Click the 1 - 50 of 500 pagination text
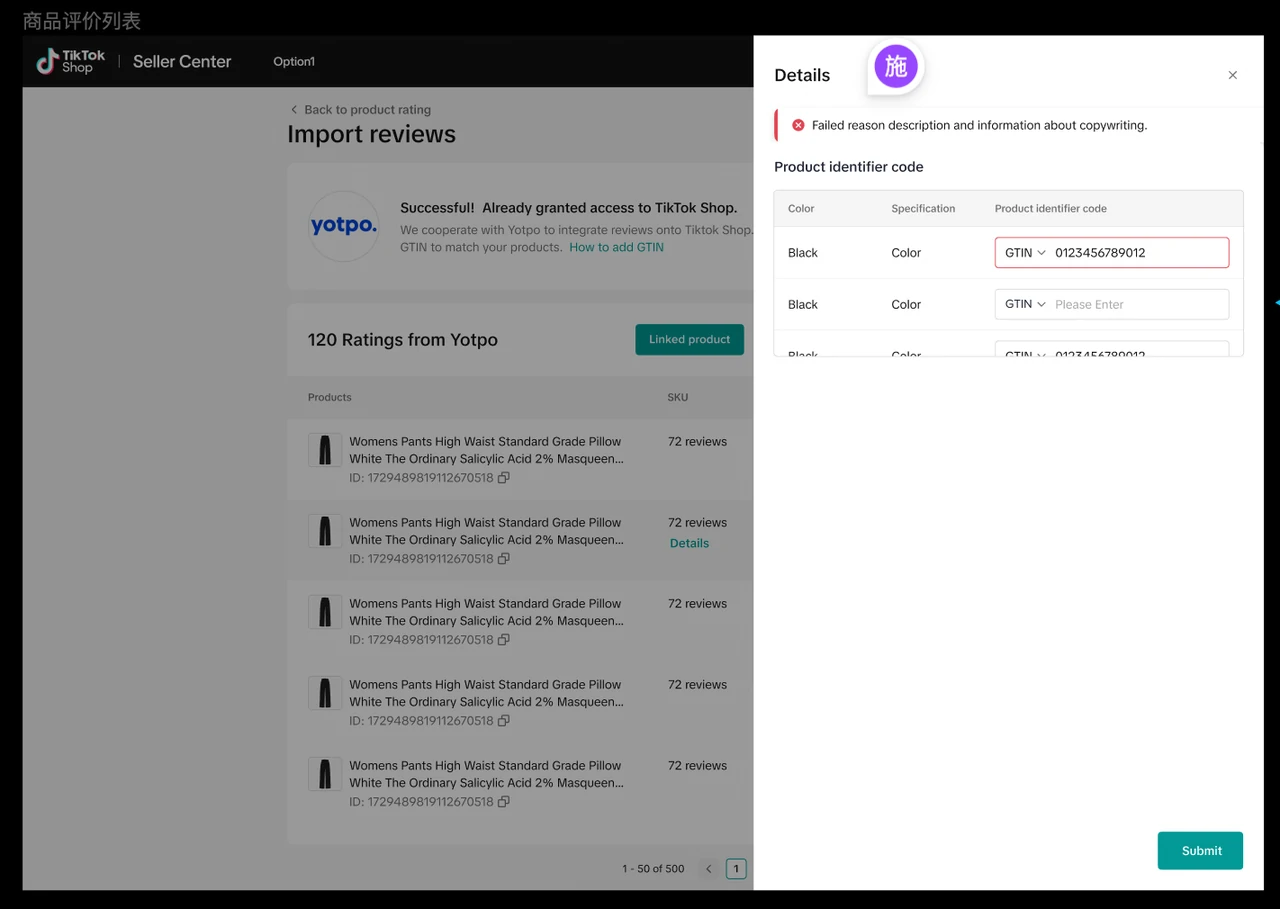The height and width of the screenshot is (909, 1280). tap(653, 869)
